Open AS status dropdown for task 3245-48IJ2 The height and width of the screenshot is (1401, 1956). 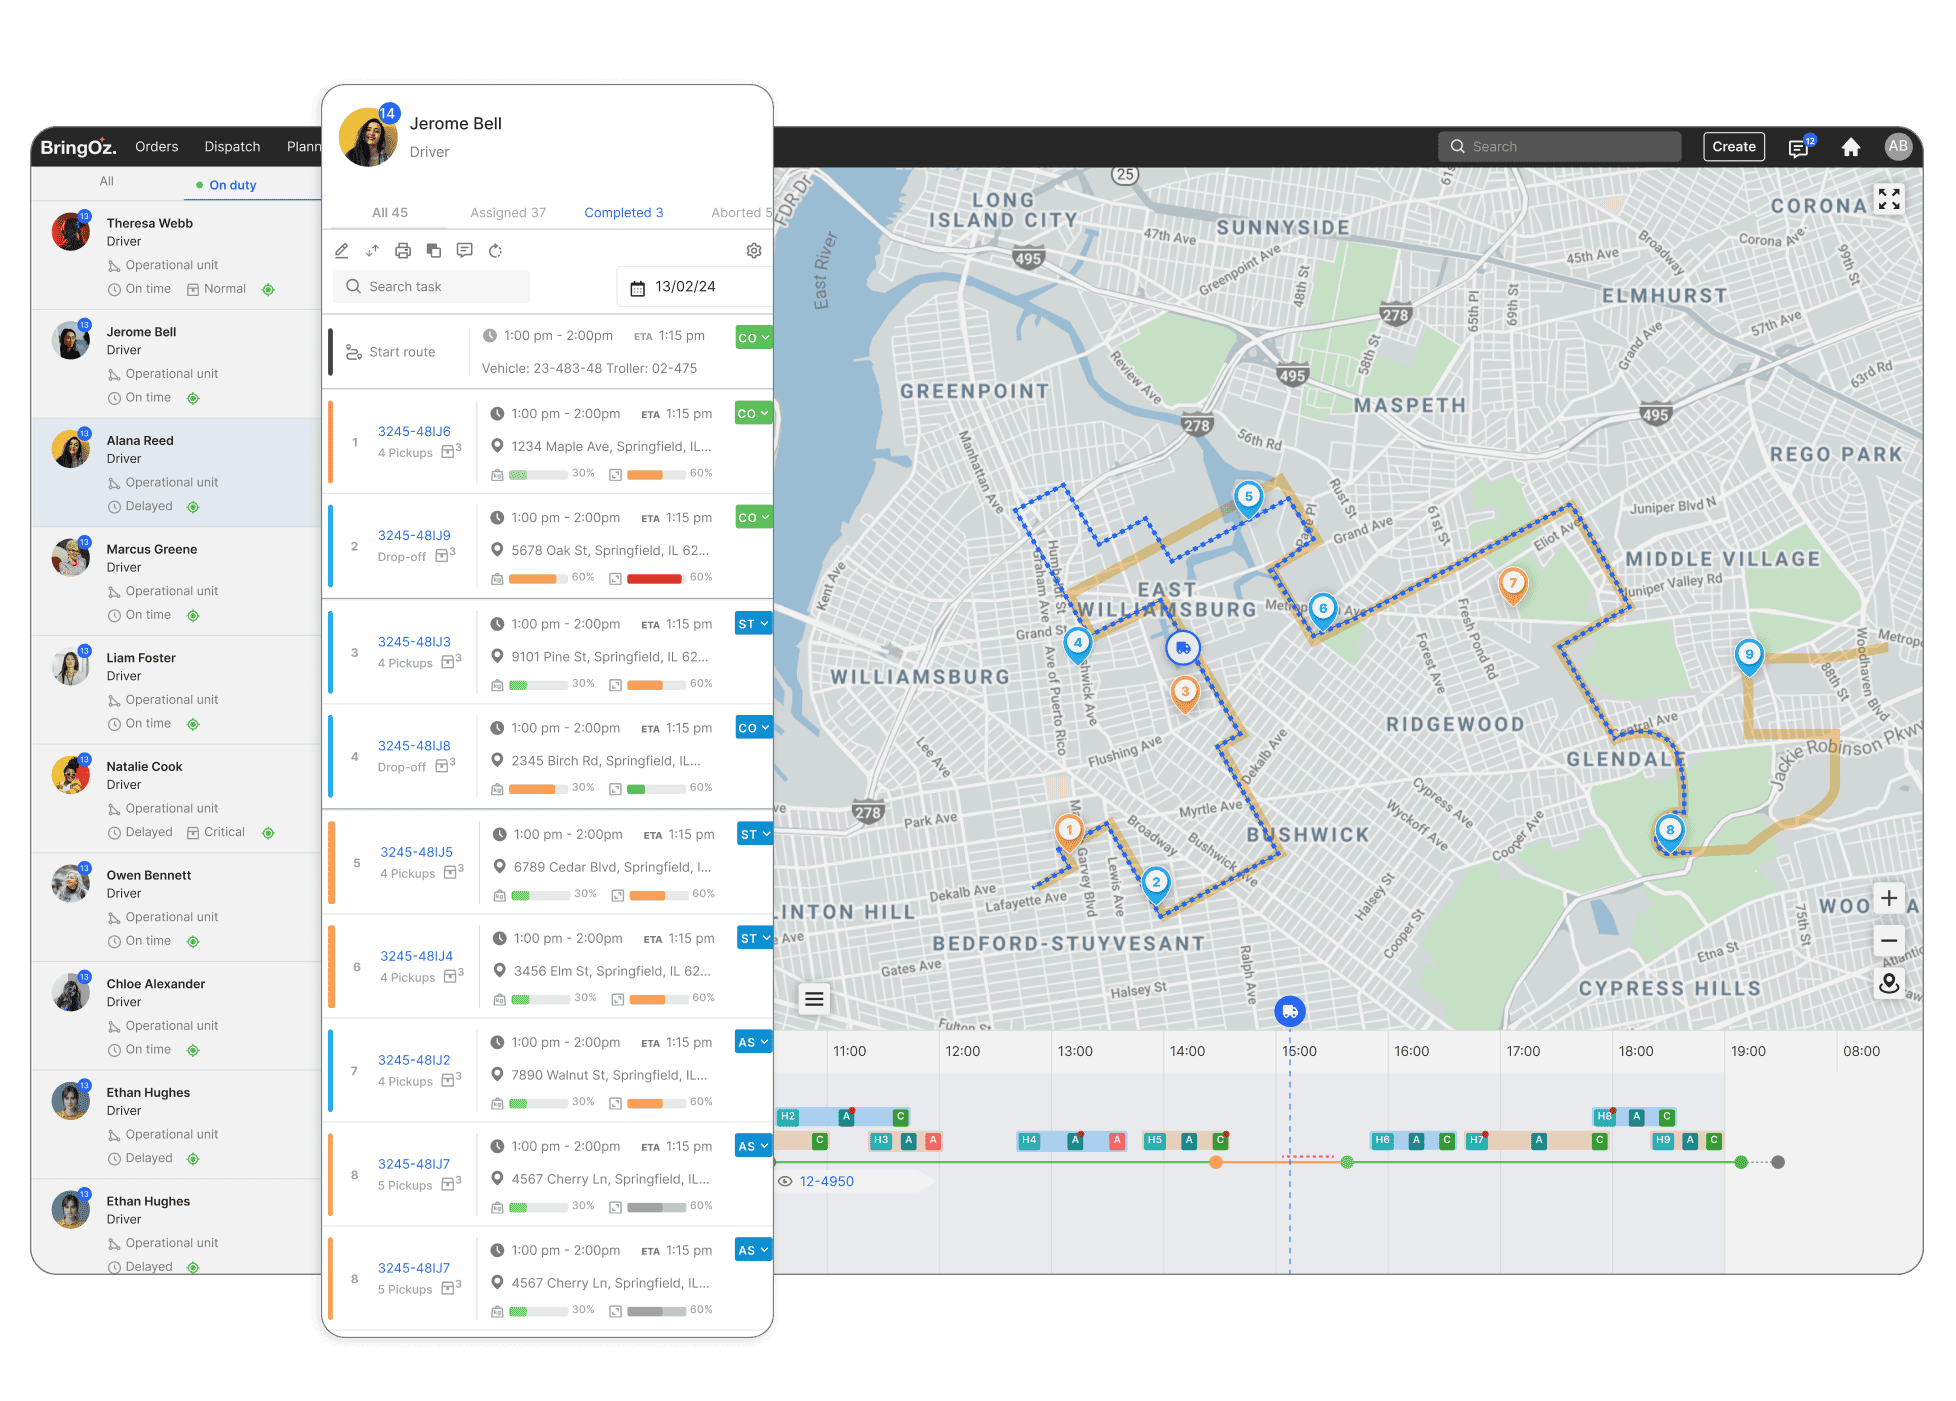753,1042
